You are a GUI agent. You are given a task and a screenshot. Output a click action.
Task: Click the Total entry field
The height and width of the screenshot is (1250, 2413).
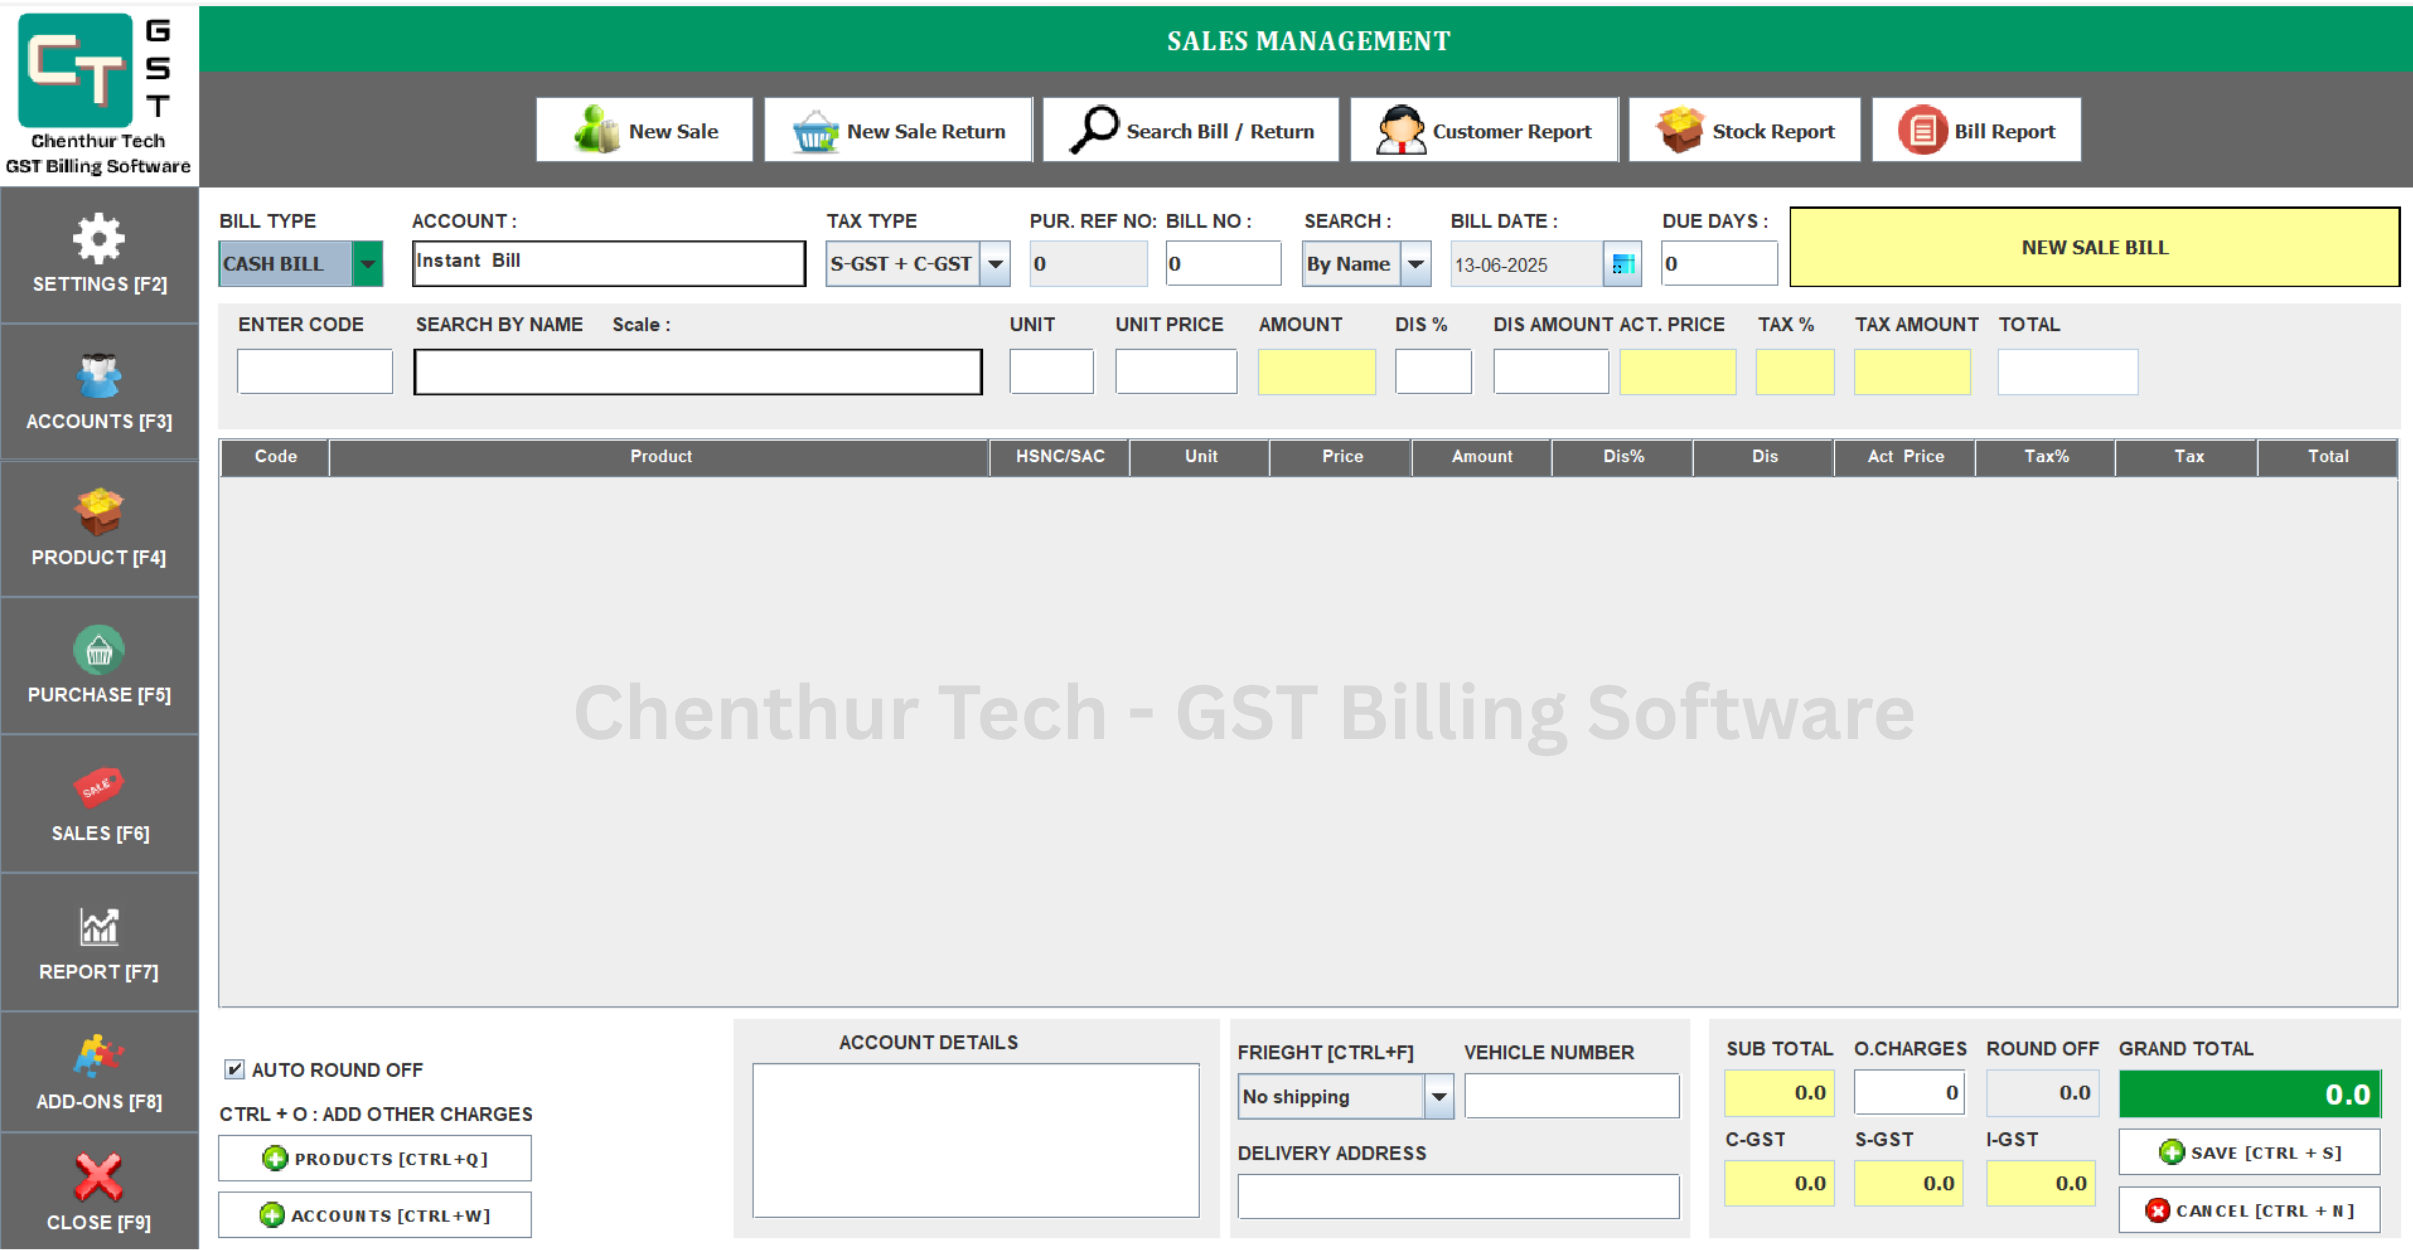2067,371
